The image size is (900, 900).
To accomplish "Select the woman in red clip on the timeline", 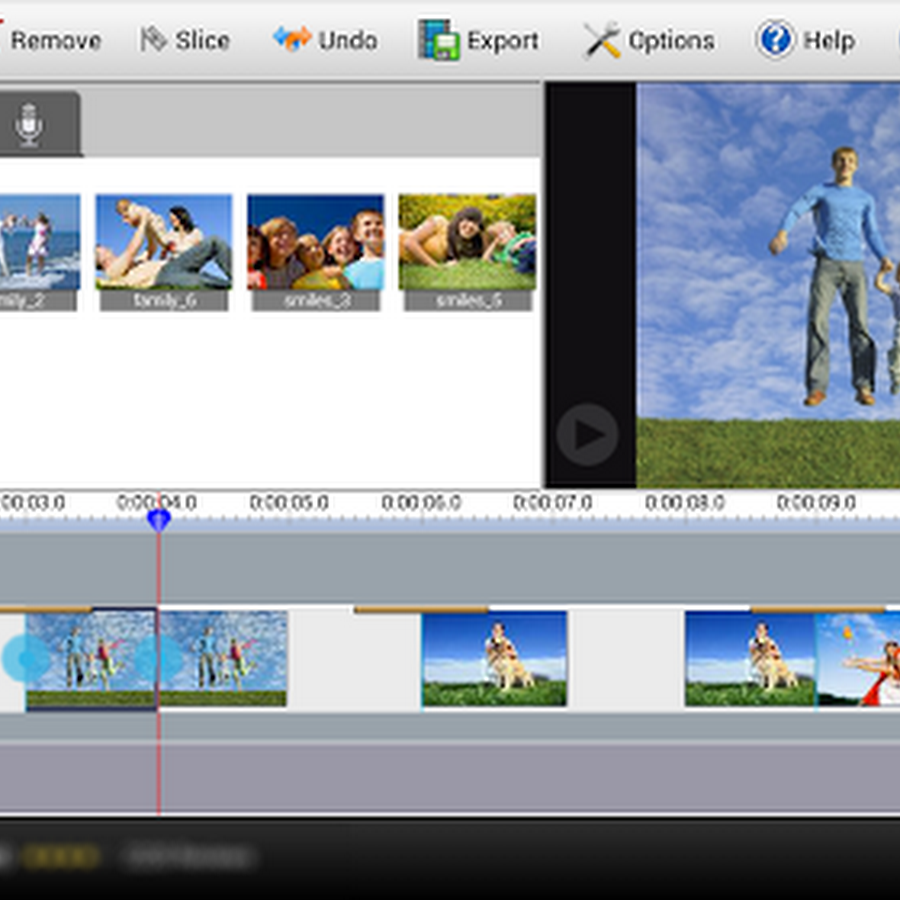I will 858,659.
